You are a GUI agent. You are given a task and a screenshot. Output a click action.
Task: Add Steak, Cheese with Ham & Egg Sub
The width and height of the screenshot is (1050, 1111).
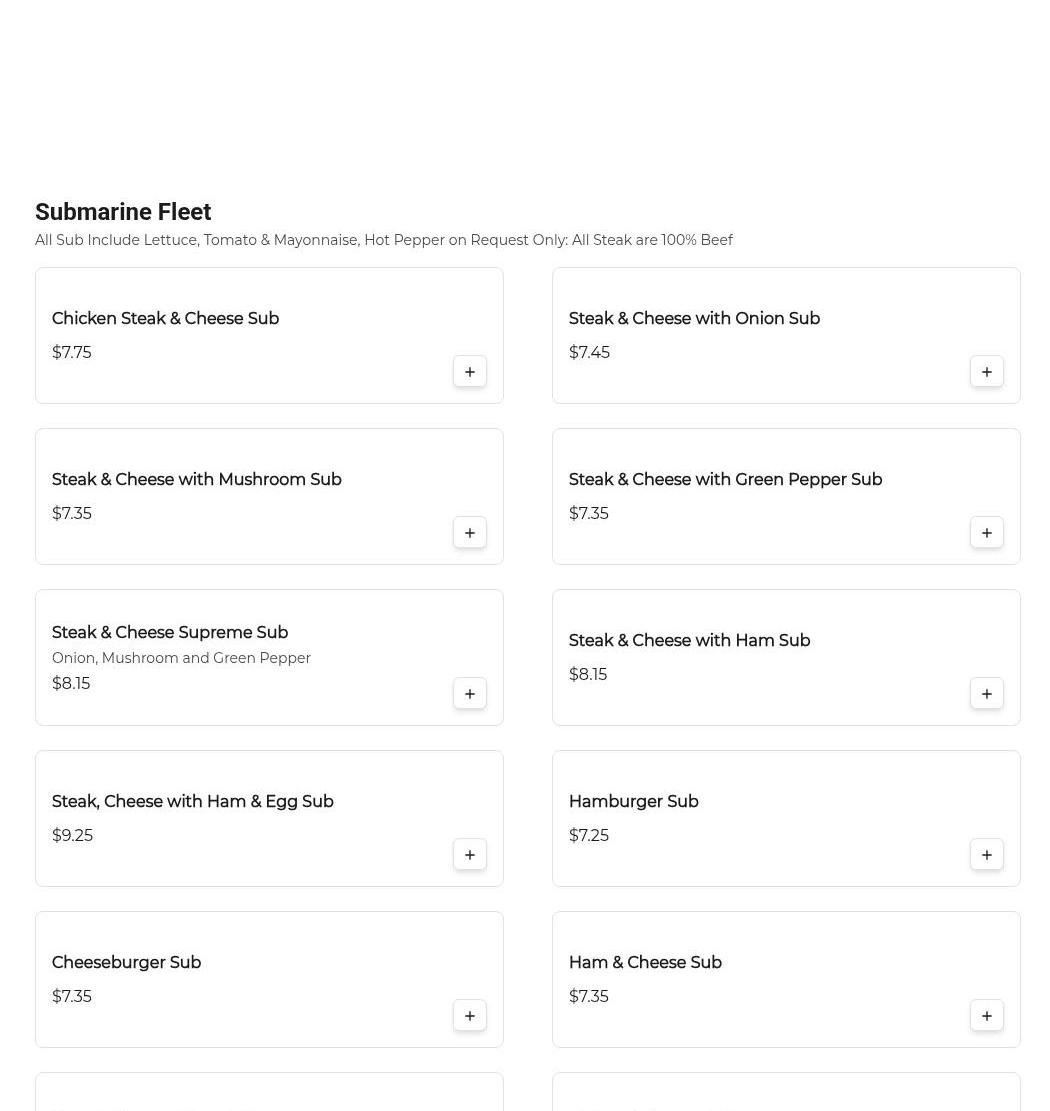[x=470, y=855]
